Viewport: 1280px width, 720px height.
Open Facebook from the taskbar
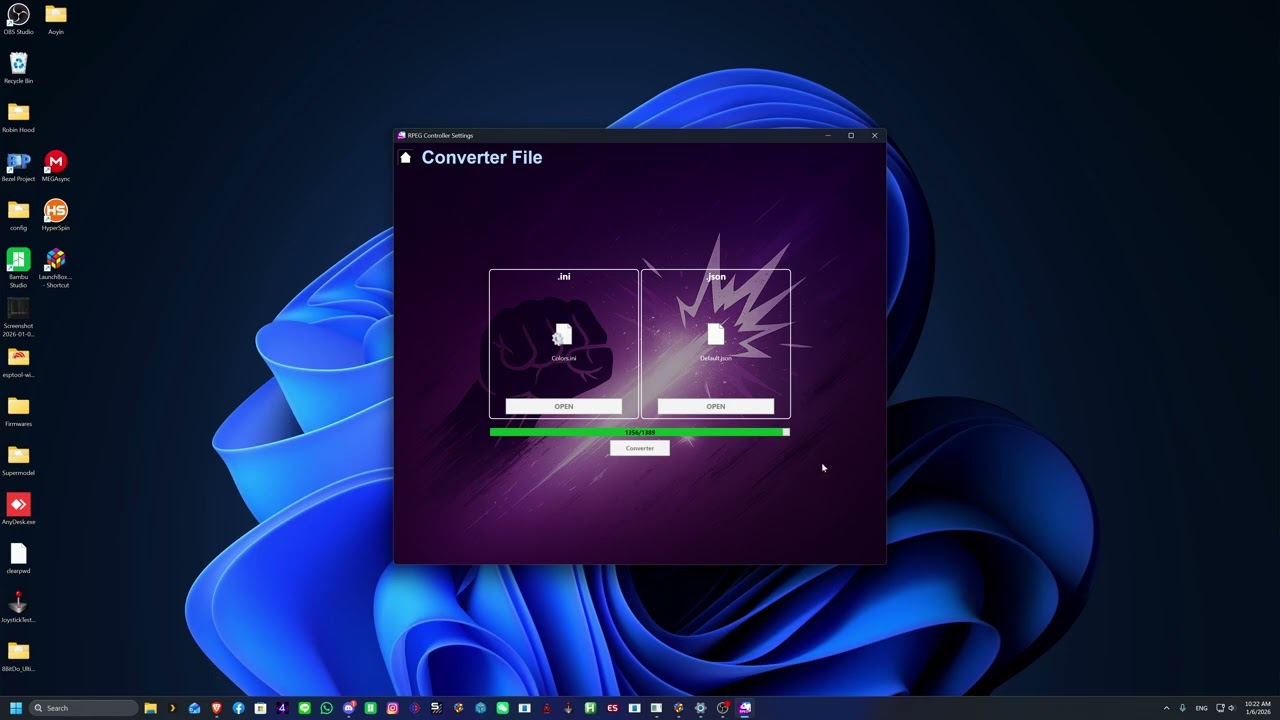pos(238,708)
